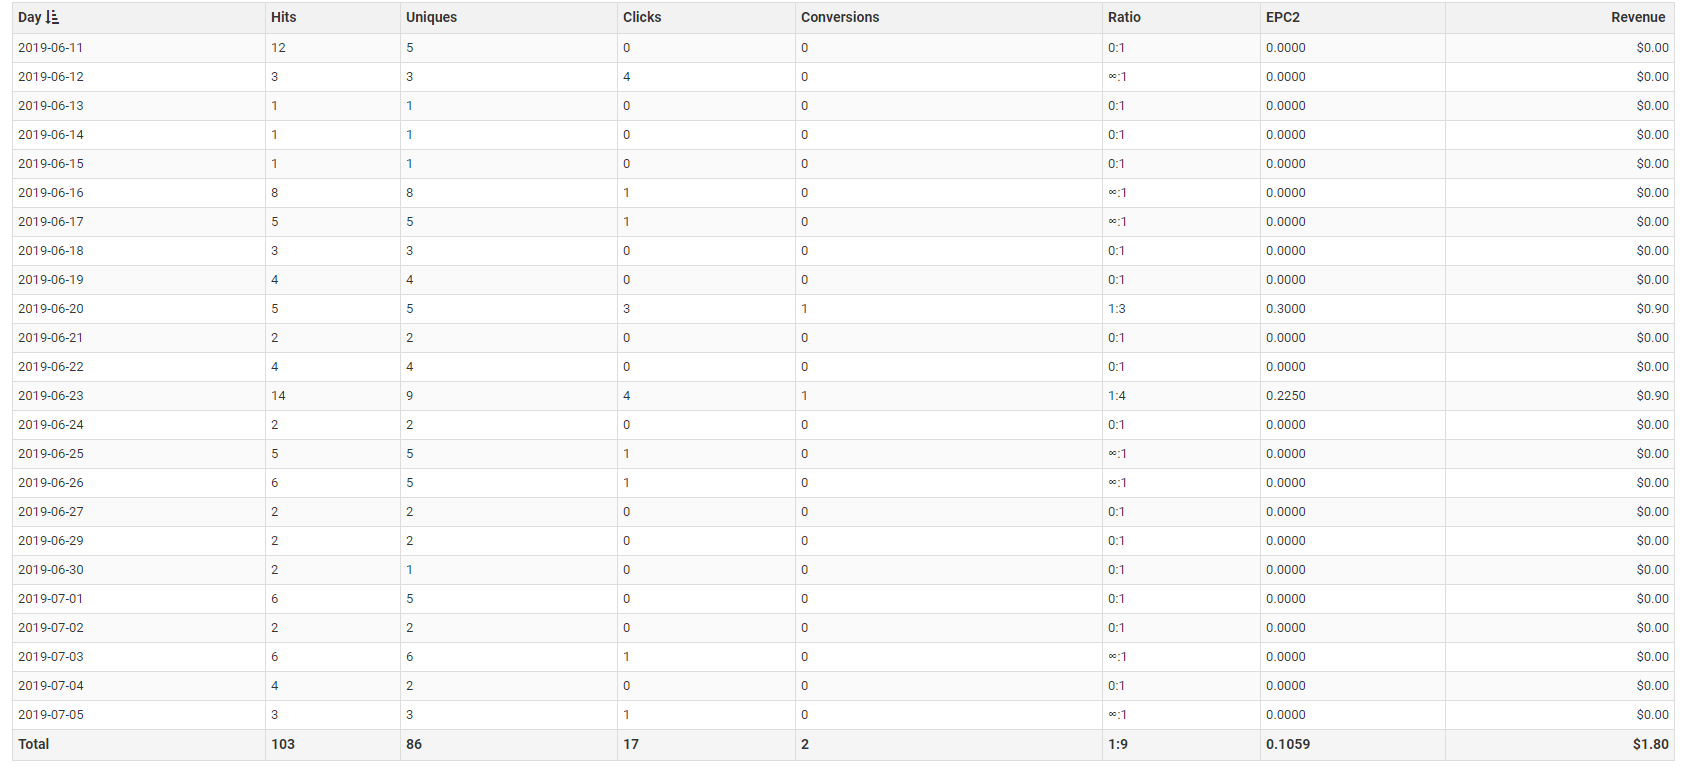Click the 0.2250 EPC2 value
This screenshot has width=1688, height=781.
point(1285,395)
